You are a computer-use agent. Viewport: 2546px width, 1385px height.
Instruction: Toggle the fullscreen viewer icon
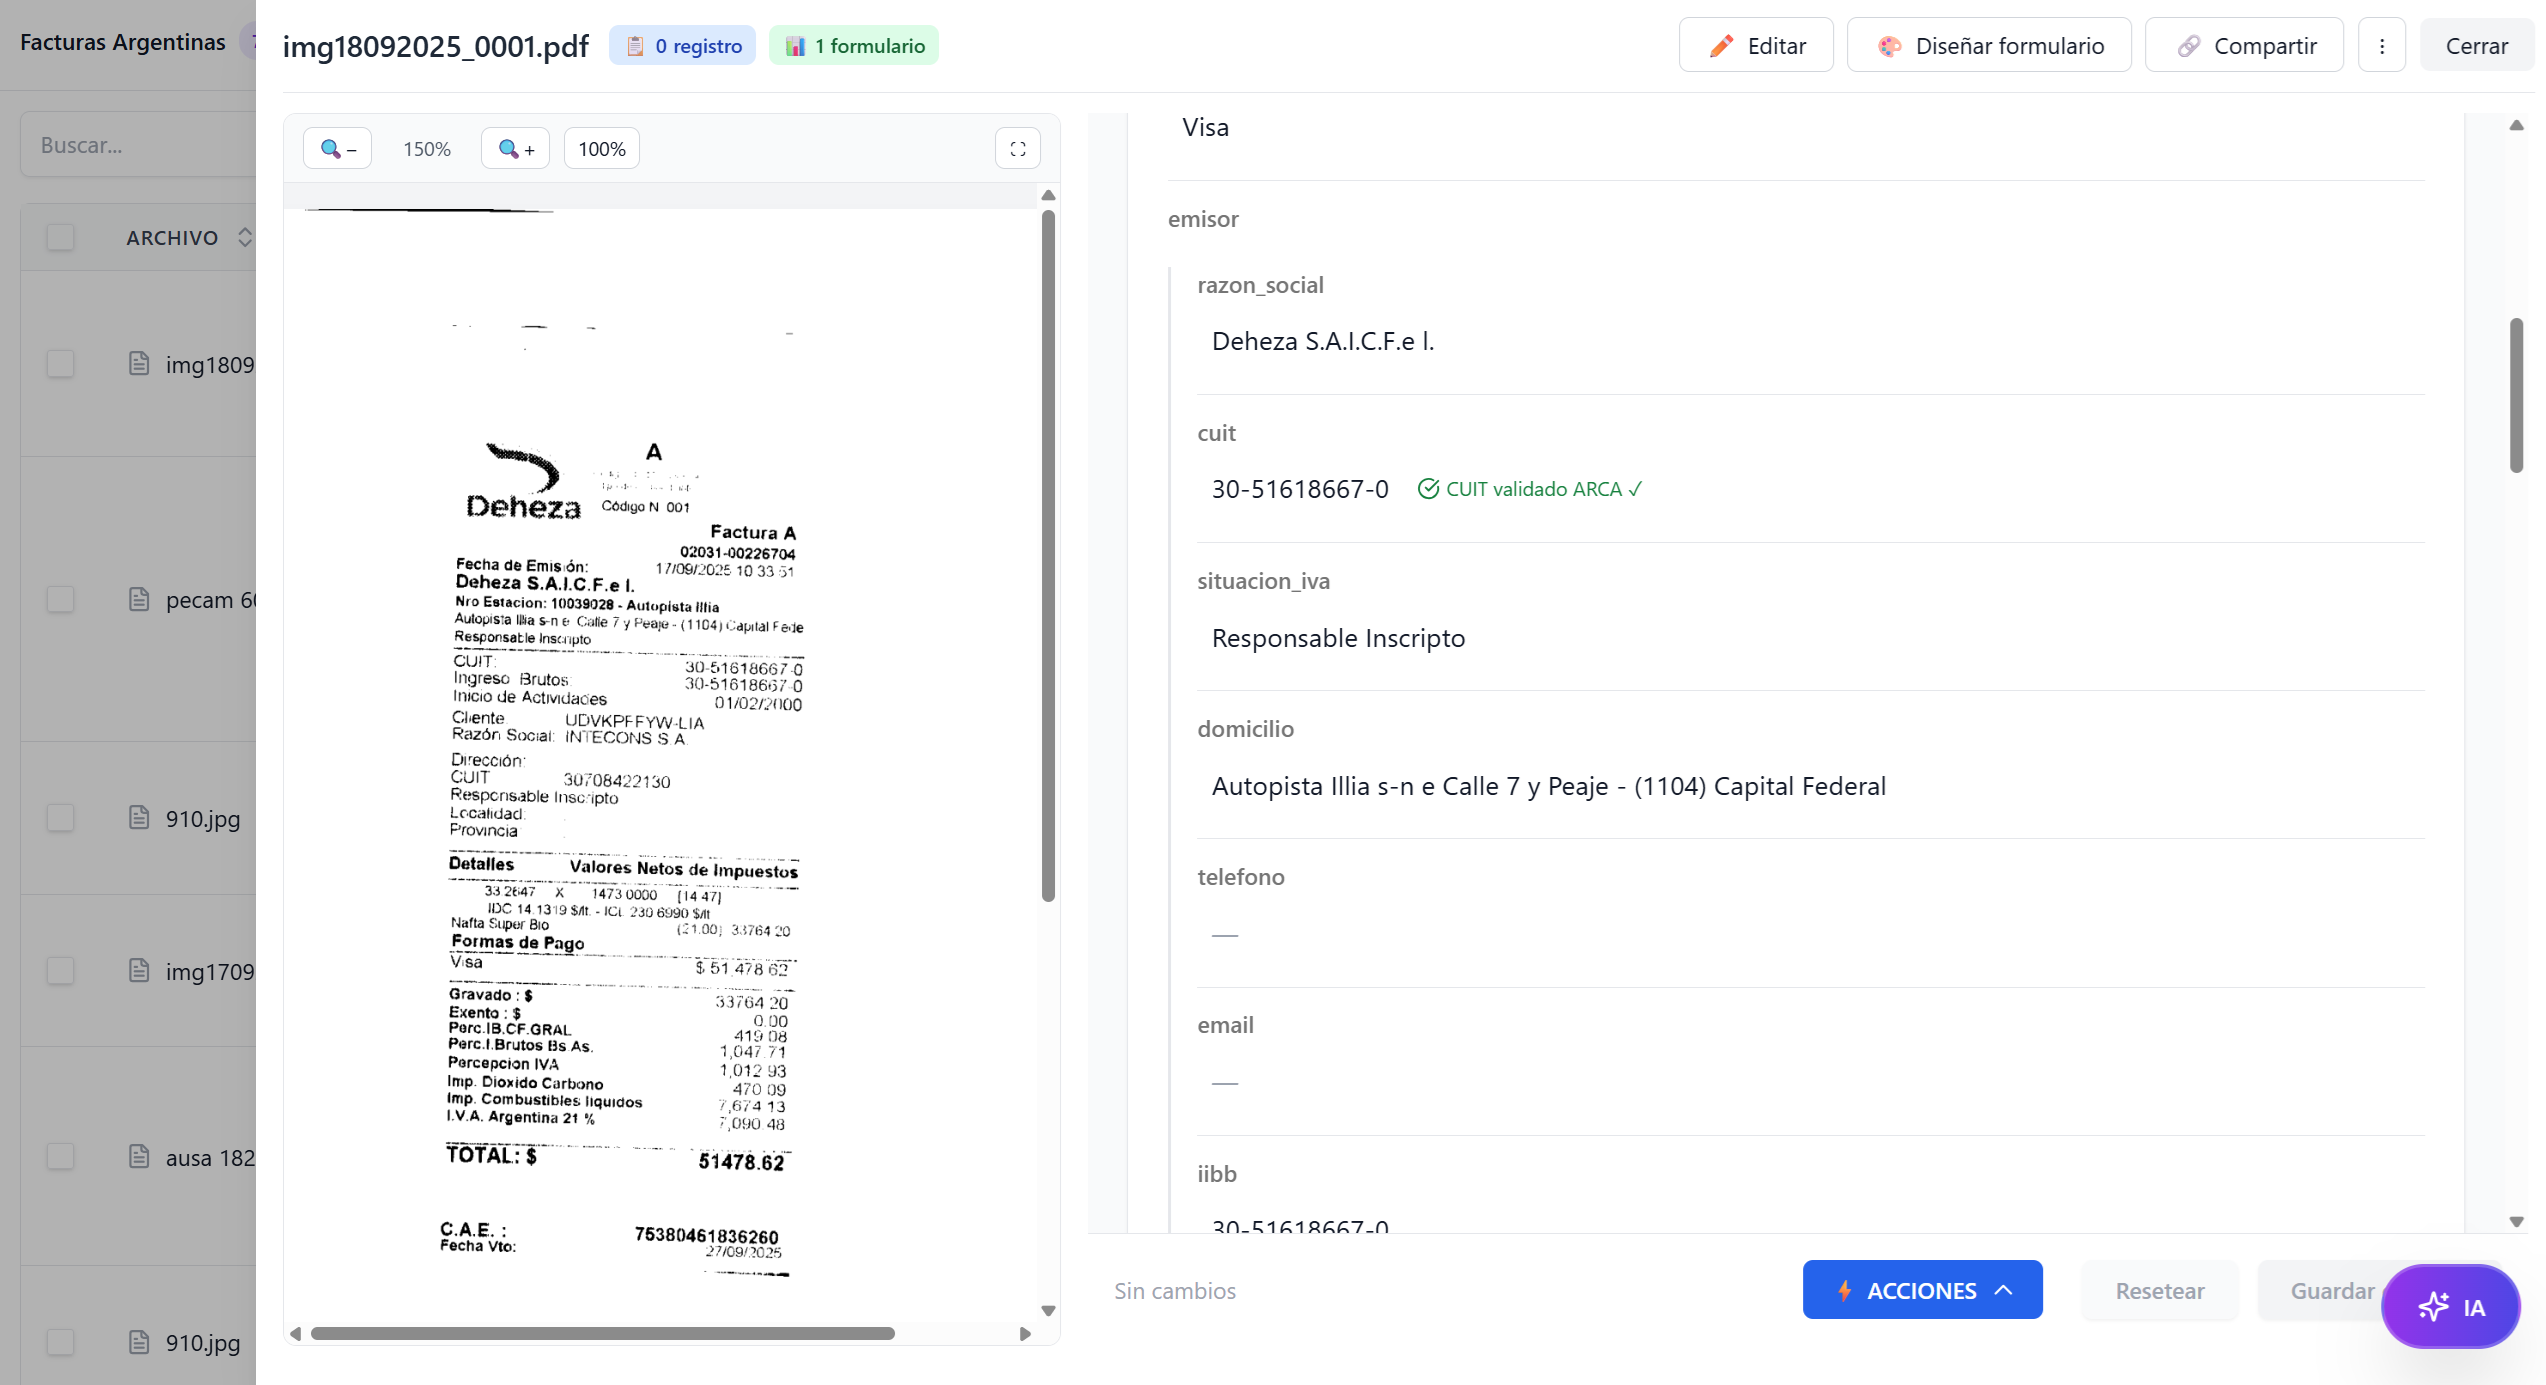point(1018,149)
